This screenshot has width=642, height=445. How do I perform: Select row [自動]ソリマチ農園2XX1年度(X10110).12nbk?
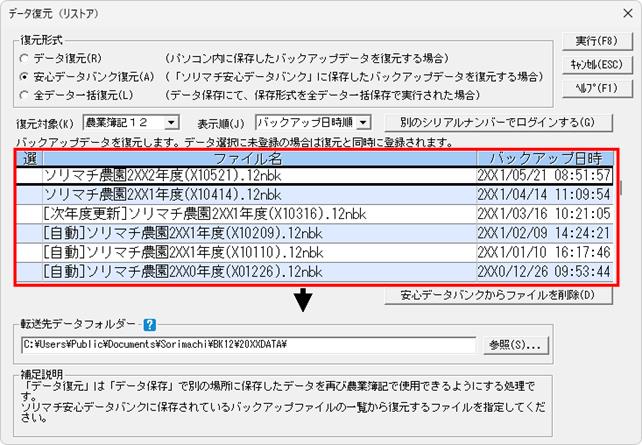coord(314,252)
